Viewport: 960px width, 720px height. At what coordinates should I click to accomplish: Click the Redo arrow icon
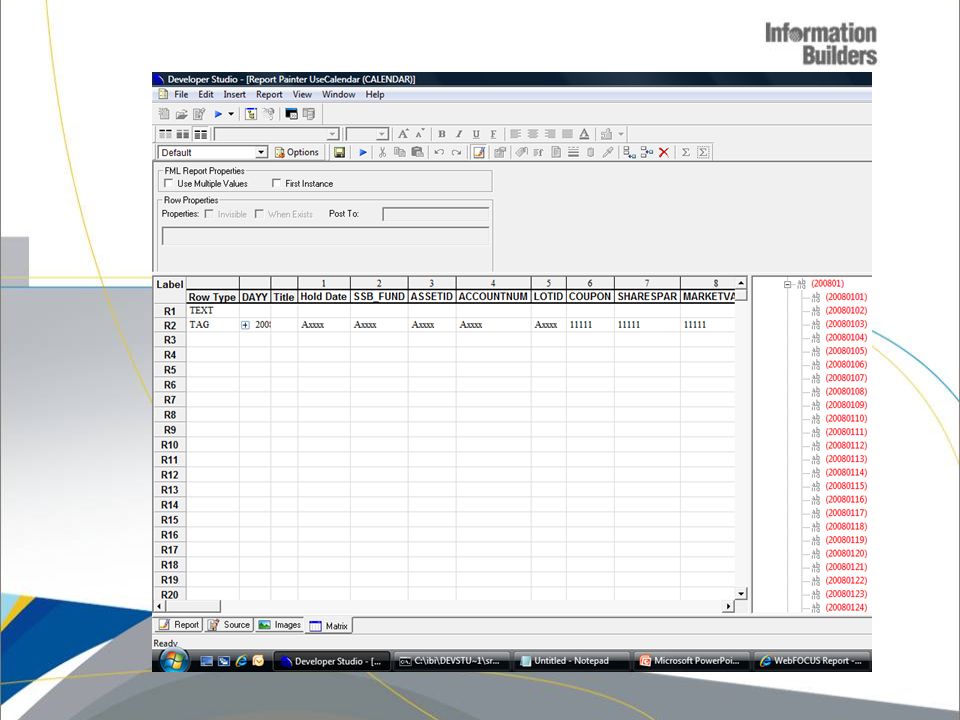point(456,152)
